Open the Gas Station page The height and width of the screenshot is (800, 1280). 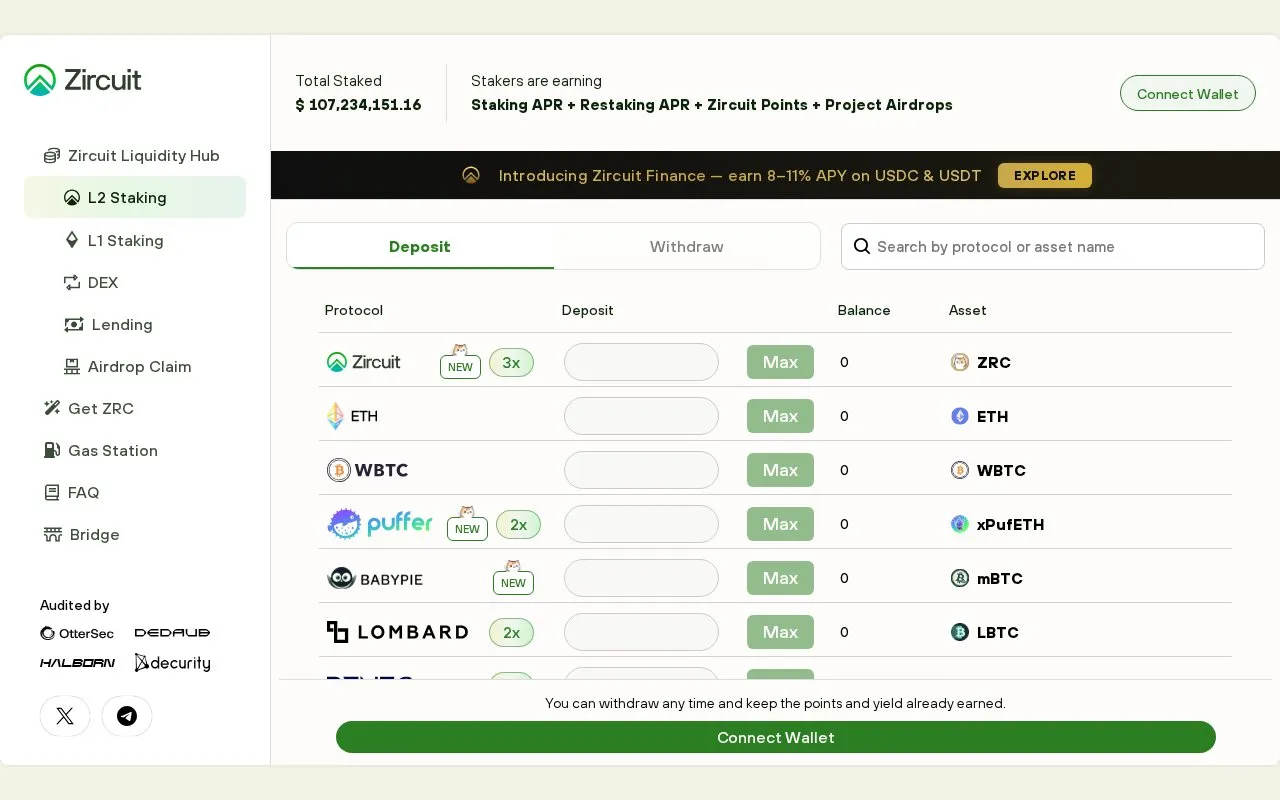[100, 450]
